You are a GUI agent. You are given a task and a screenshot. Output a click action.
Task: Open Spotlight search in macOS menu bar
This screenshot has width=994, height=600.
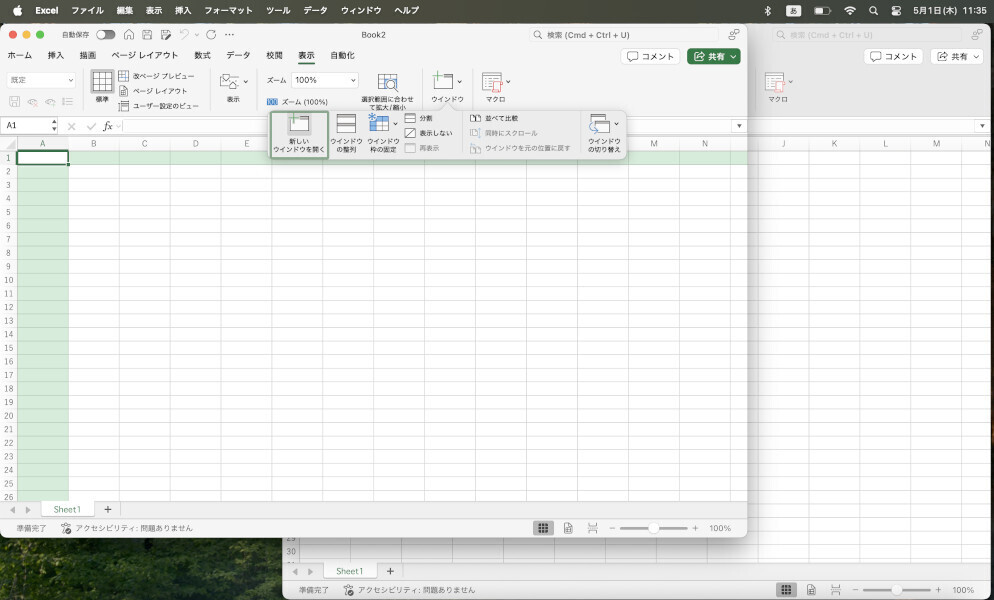click(x=874, y=11)
